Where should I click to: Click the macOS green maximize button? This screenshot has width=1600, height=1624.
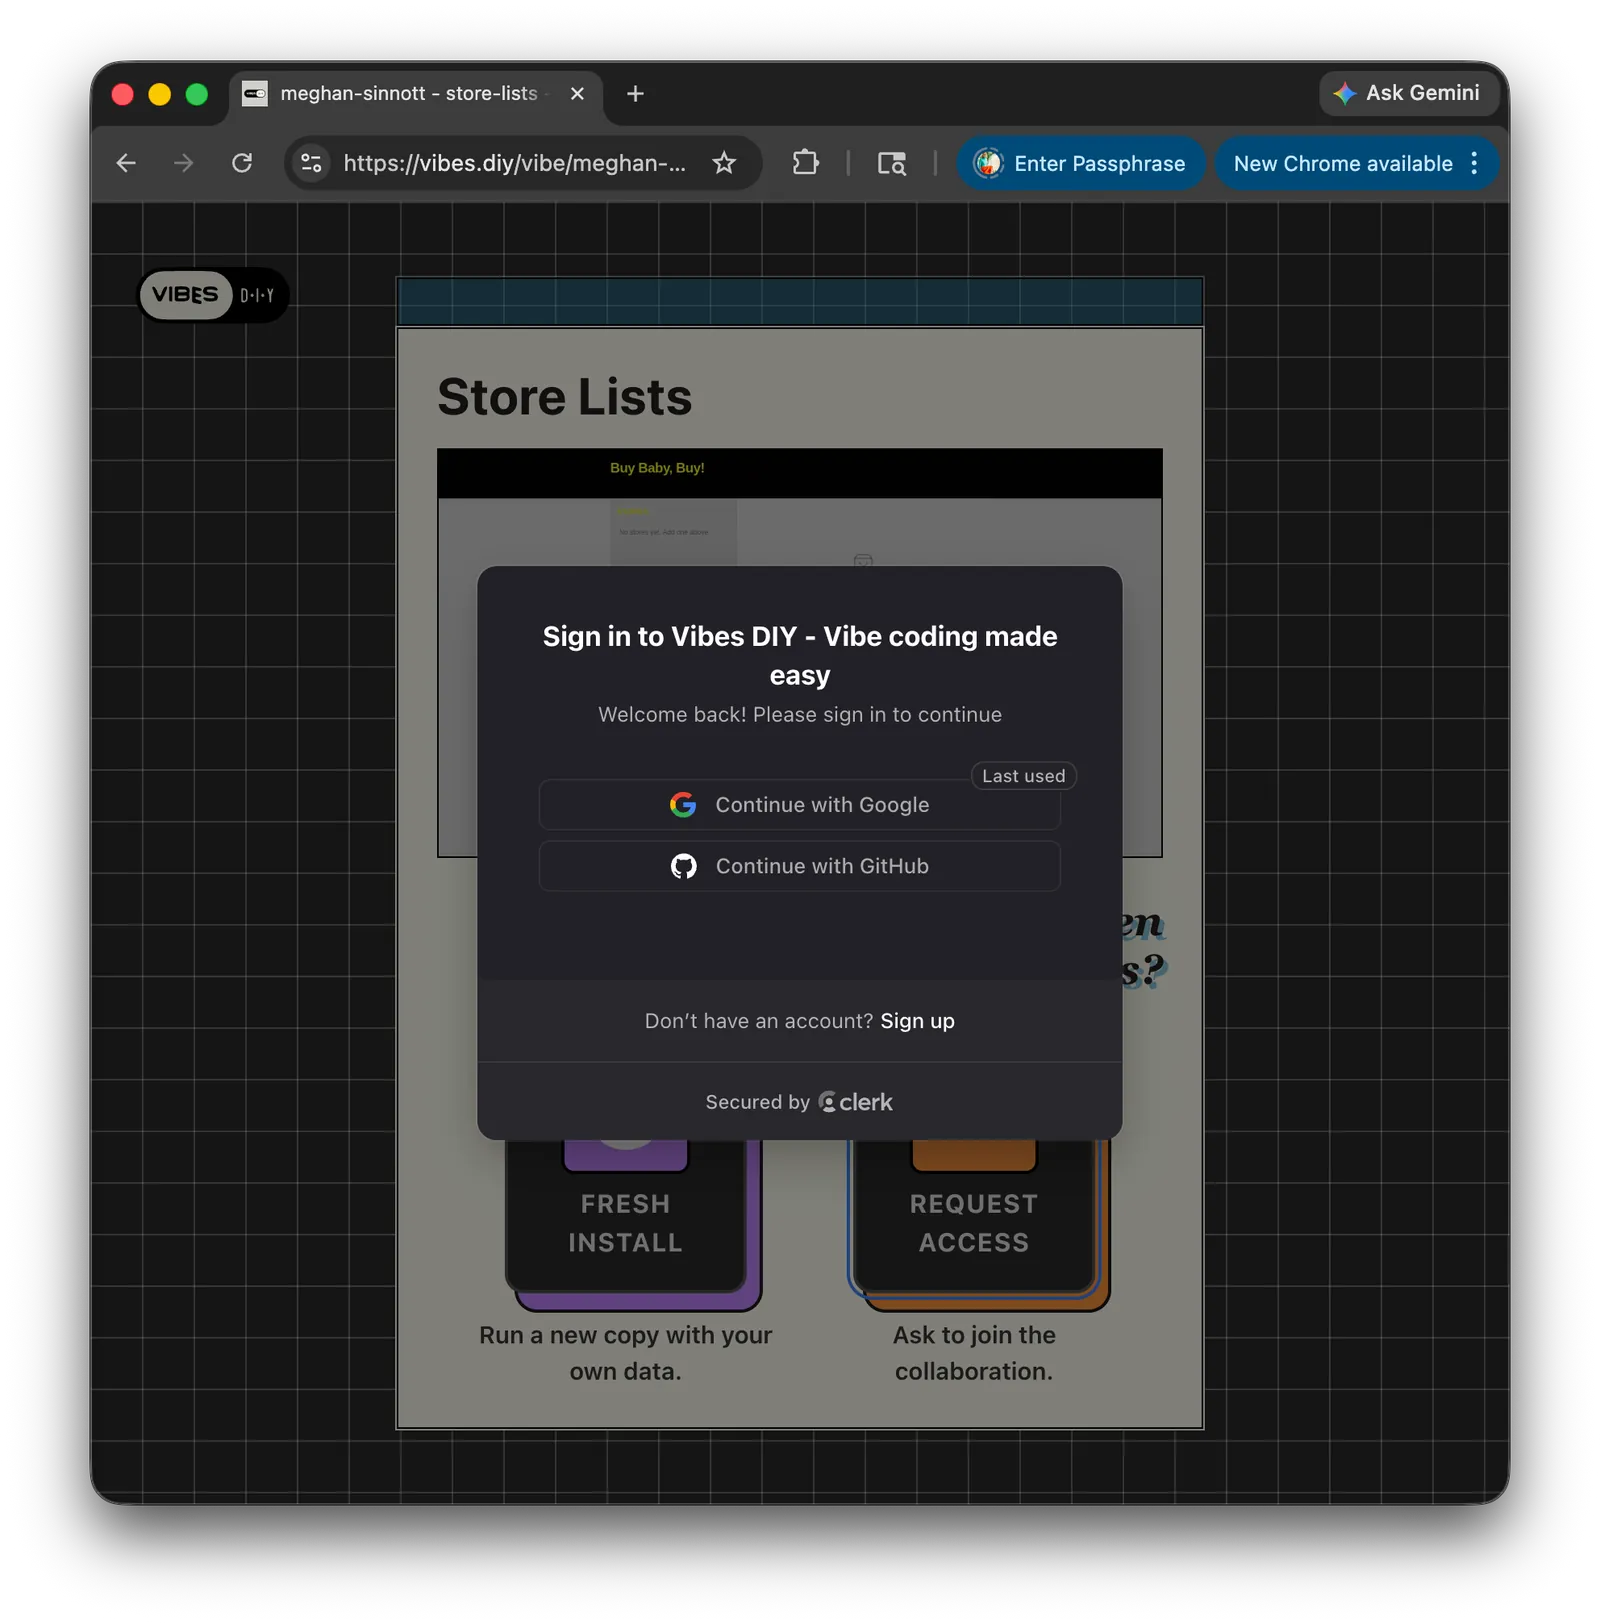197,94
